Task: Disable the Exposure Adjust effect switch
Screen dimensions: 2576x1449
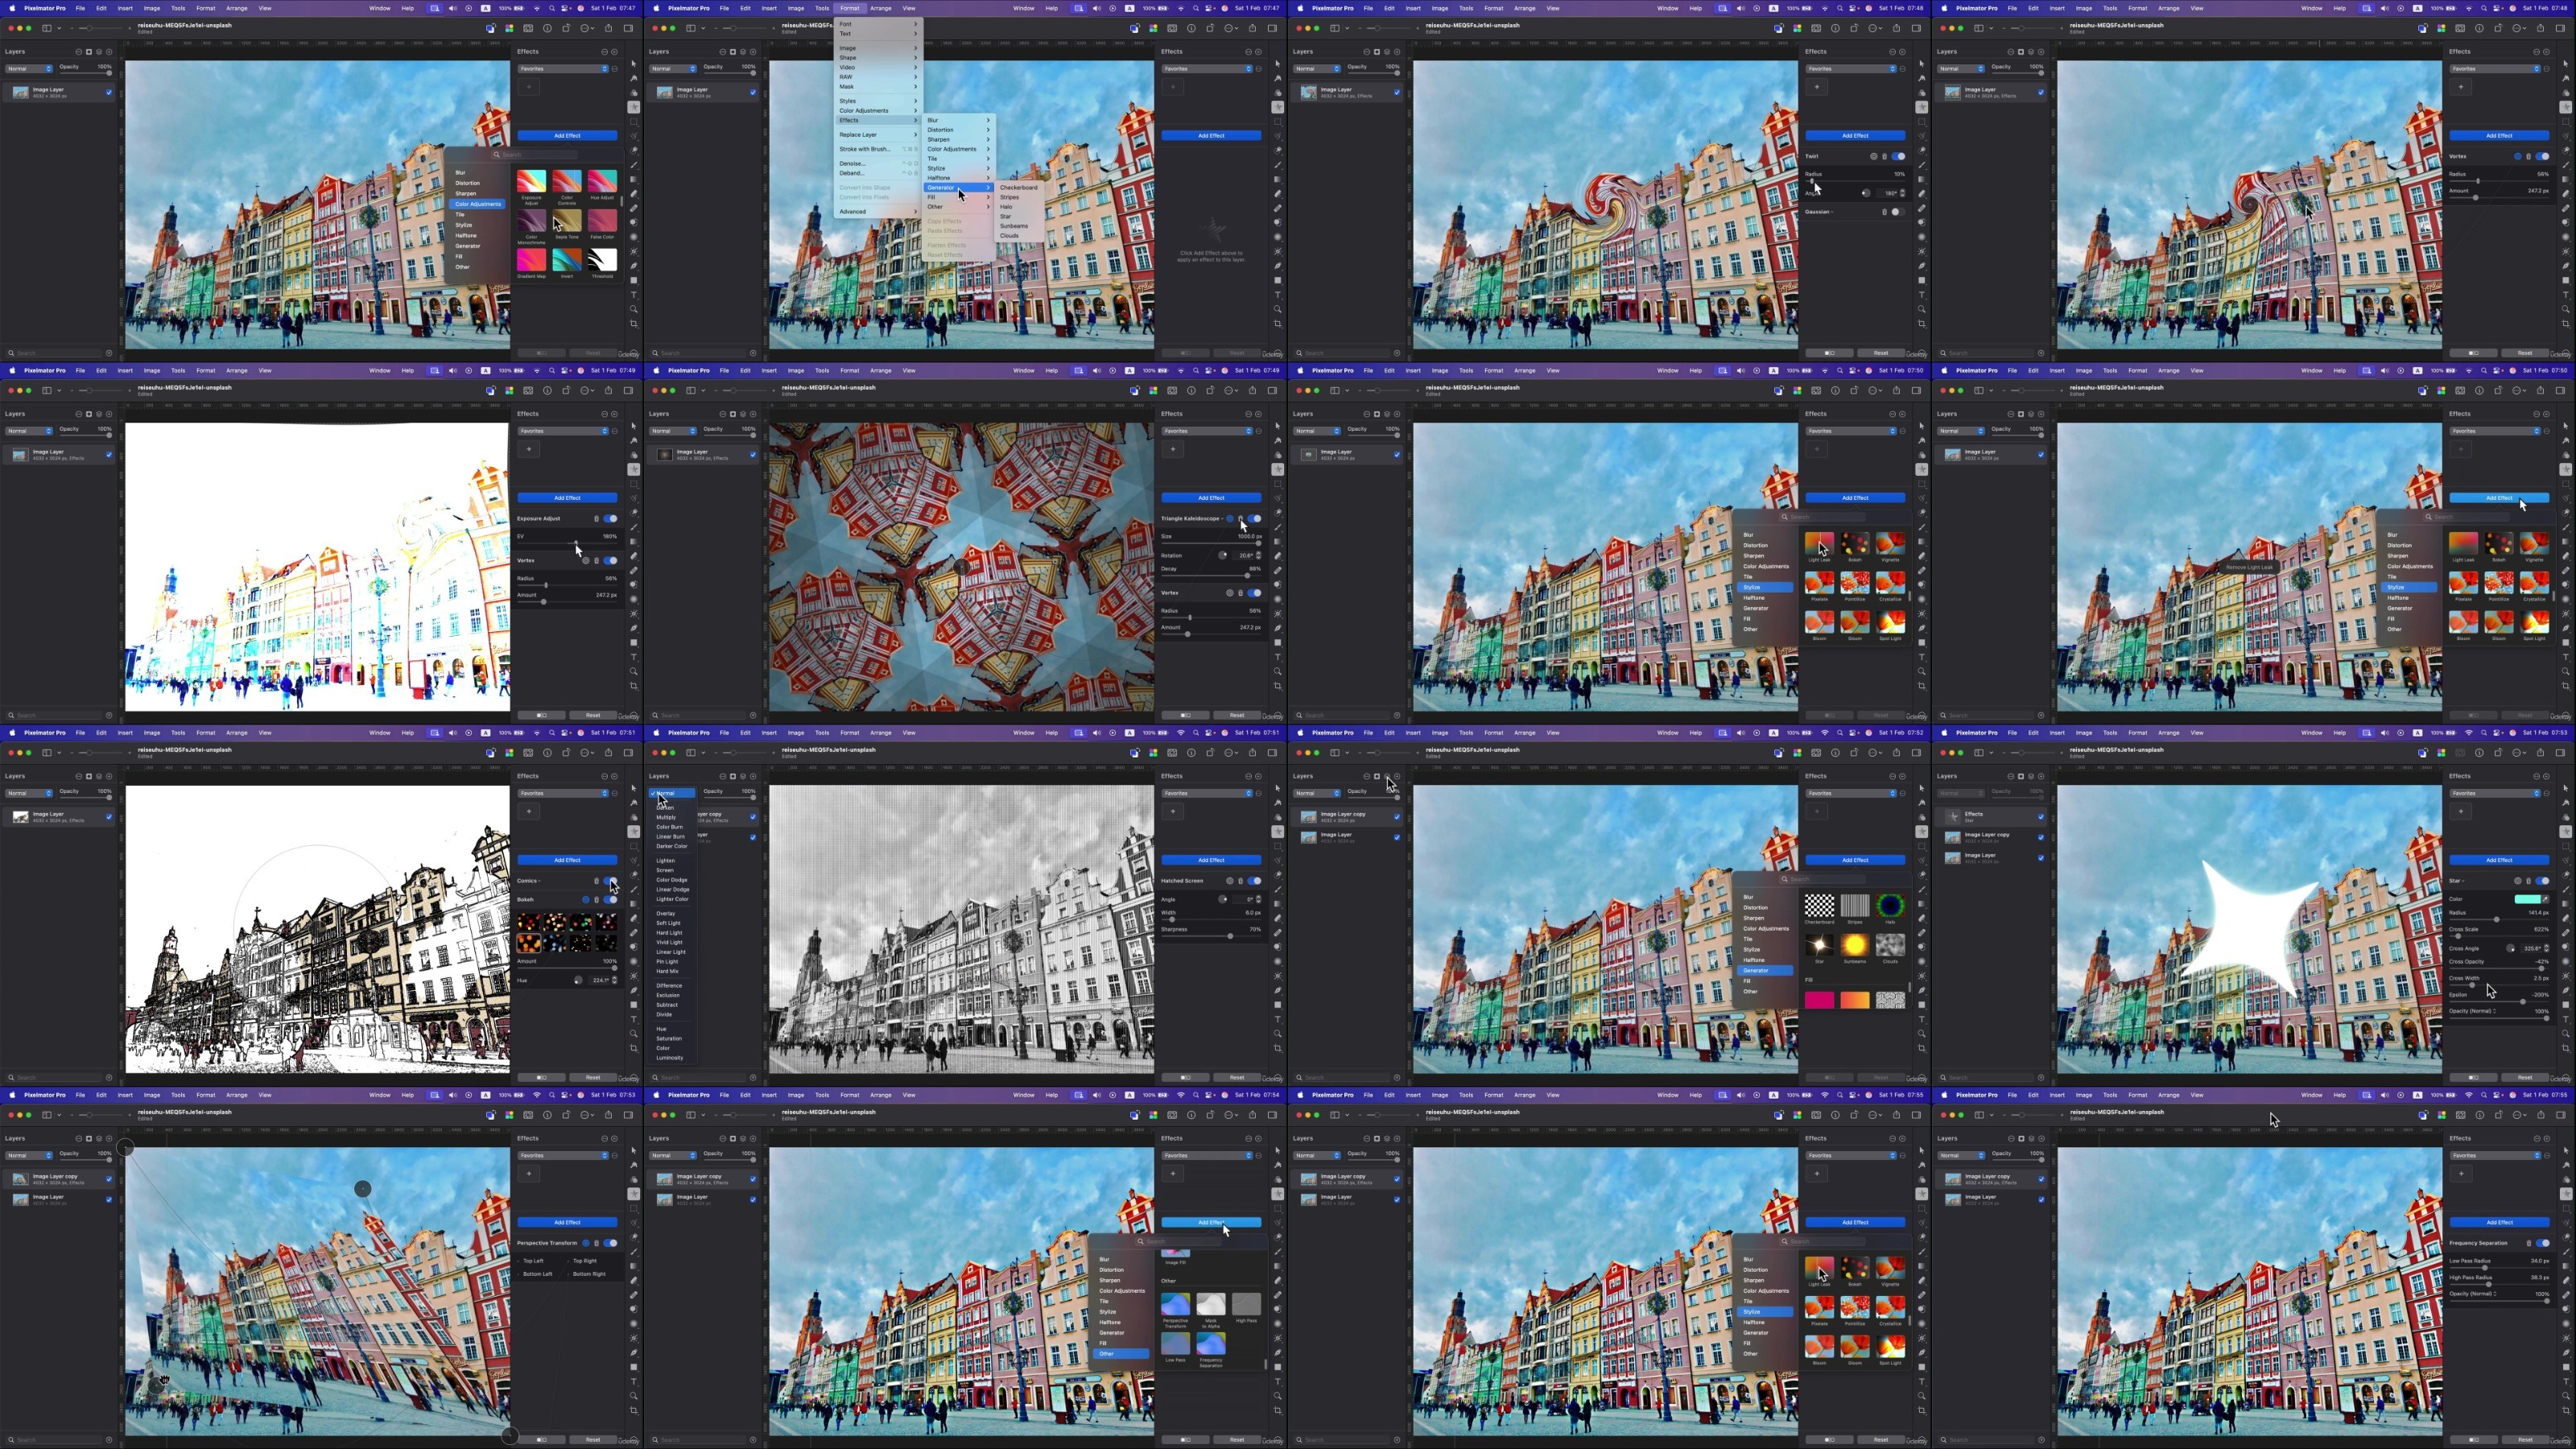Action: pos(610,518)
